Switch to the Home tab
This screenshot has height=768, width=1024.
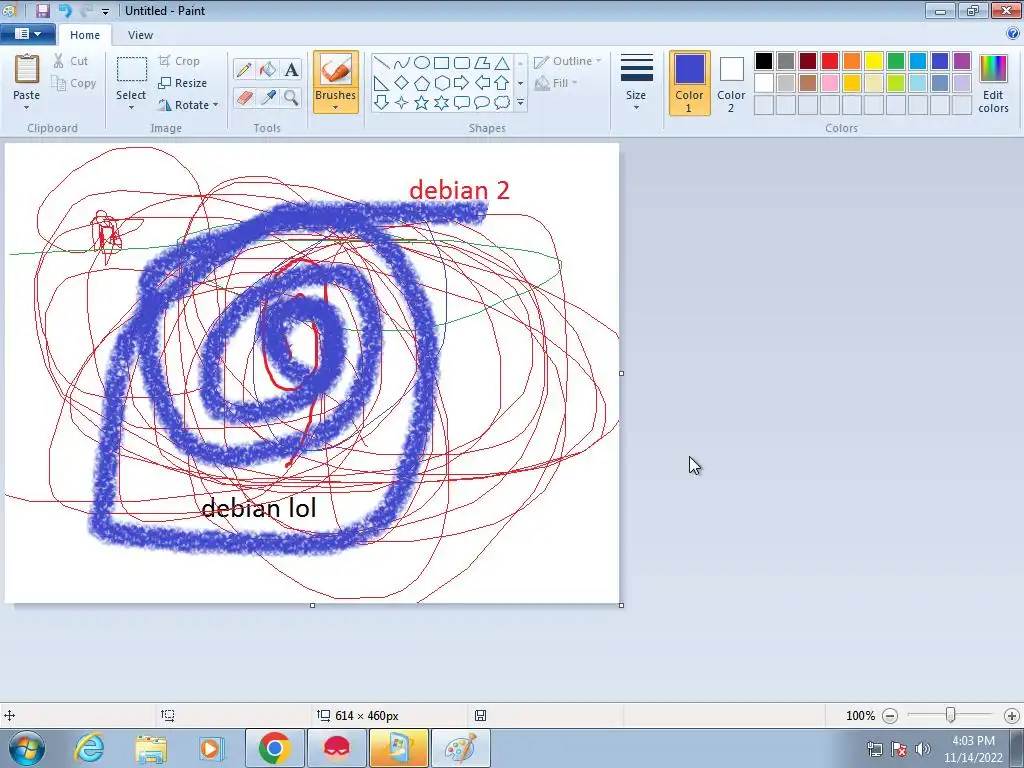85,35
